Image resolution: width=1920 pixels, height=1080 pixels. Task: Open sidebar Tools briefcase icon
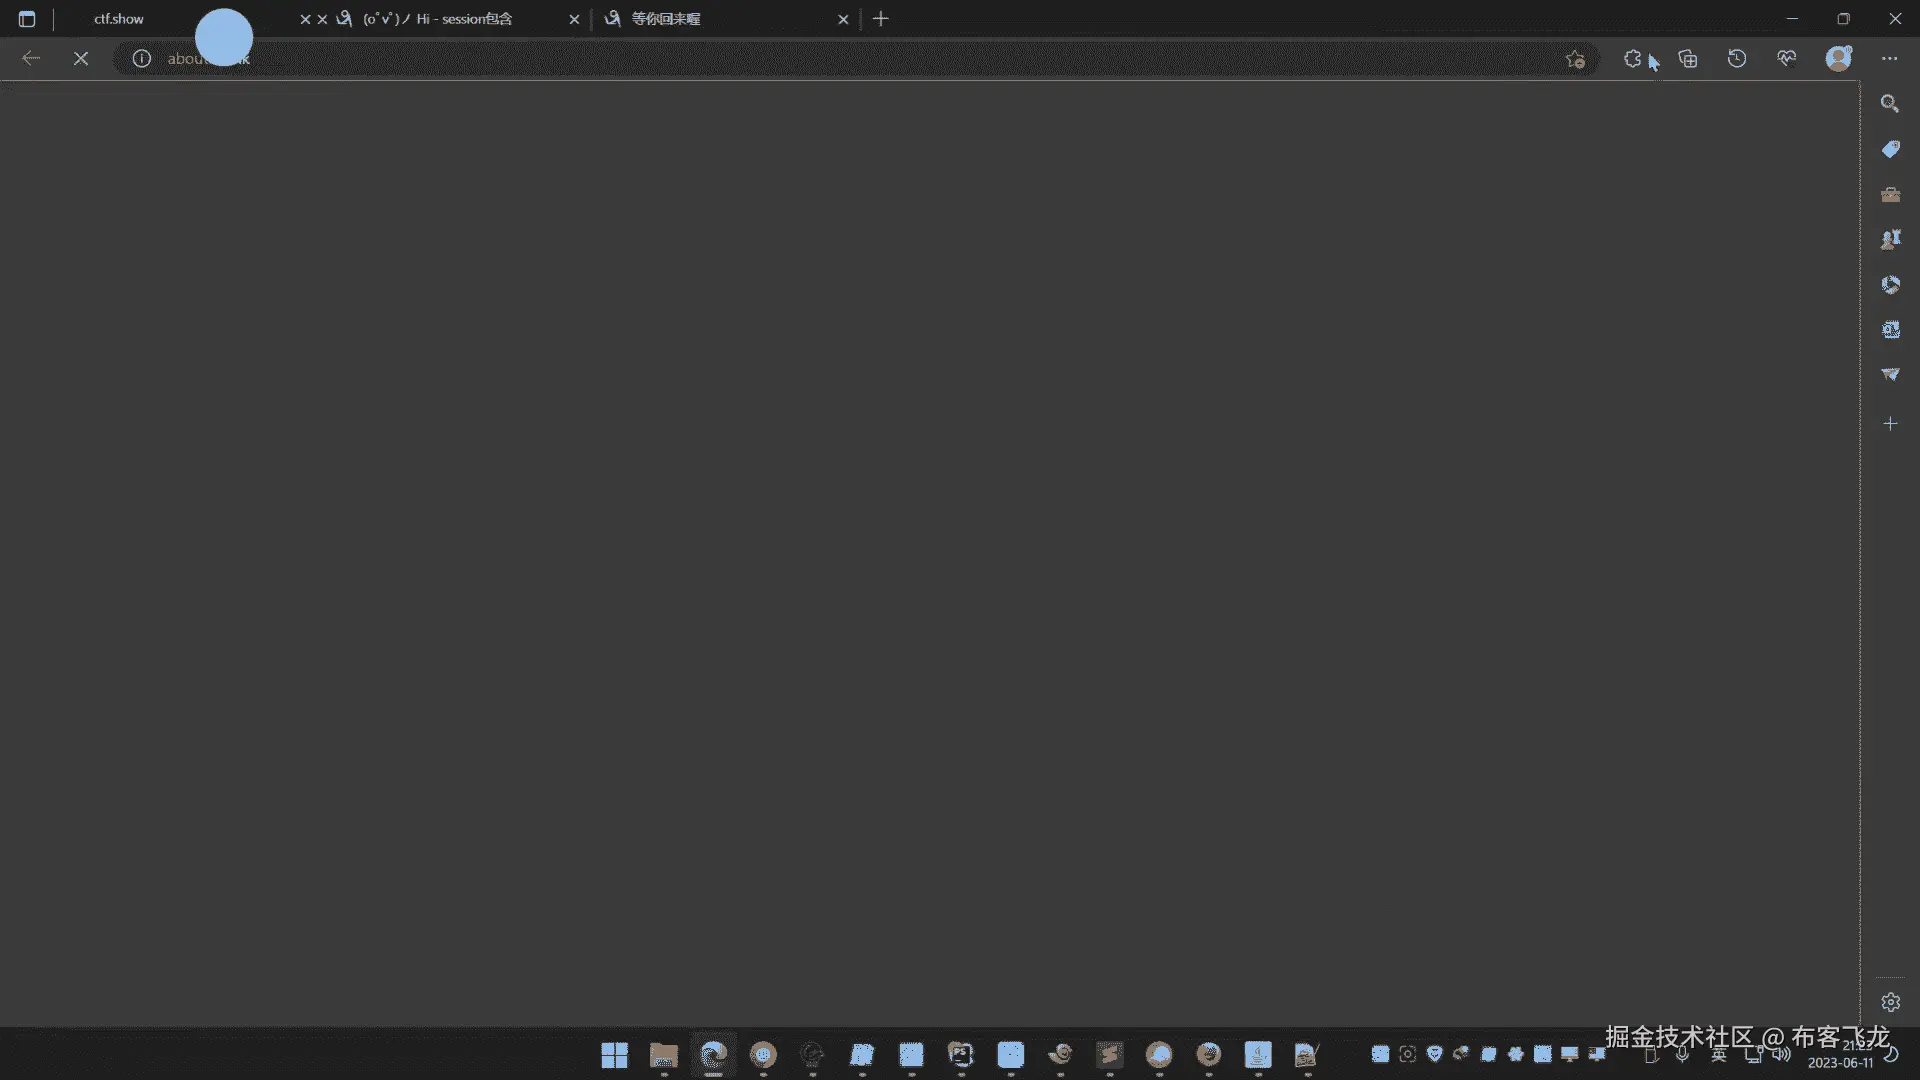(1890, 195)
